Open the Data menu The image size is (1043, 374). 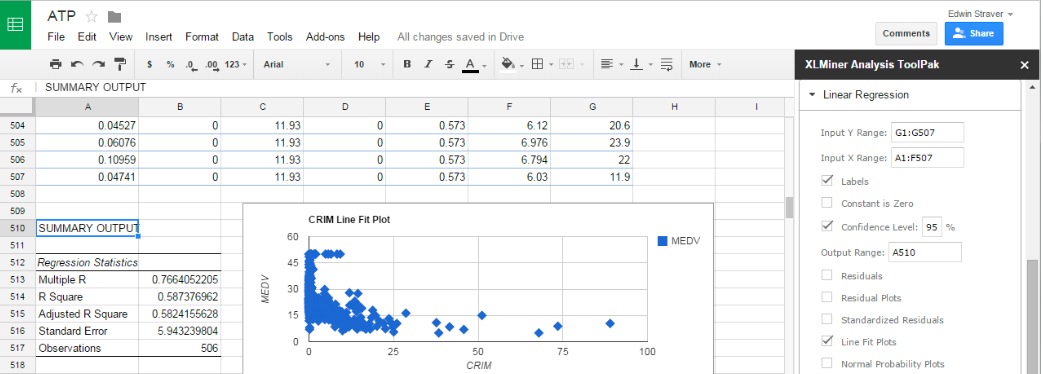[x=243, y=37]
